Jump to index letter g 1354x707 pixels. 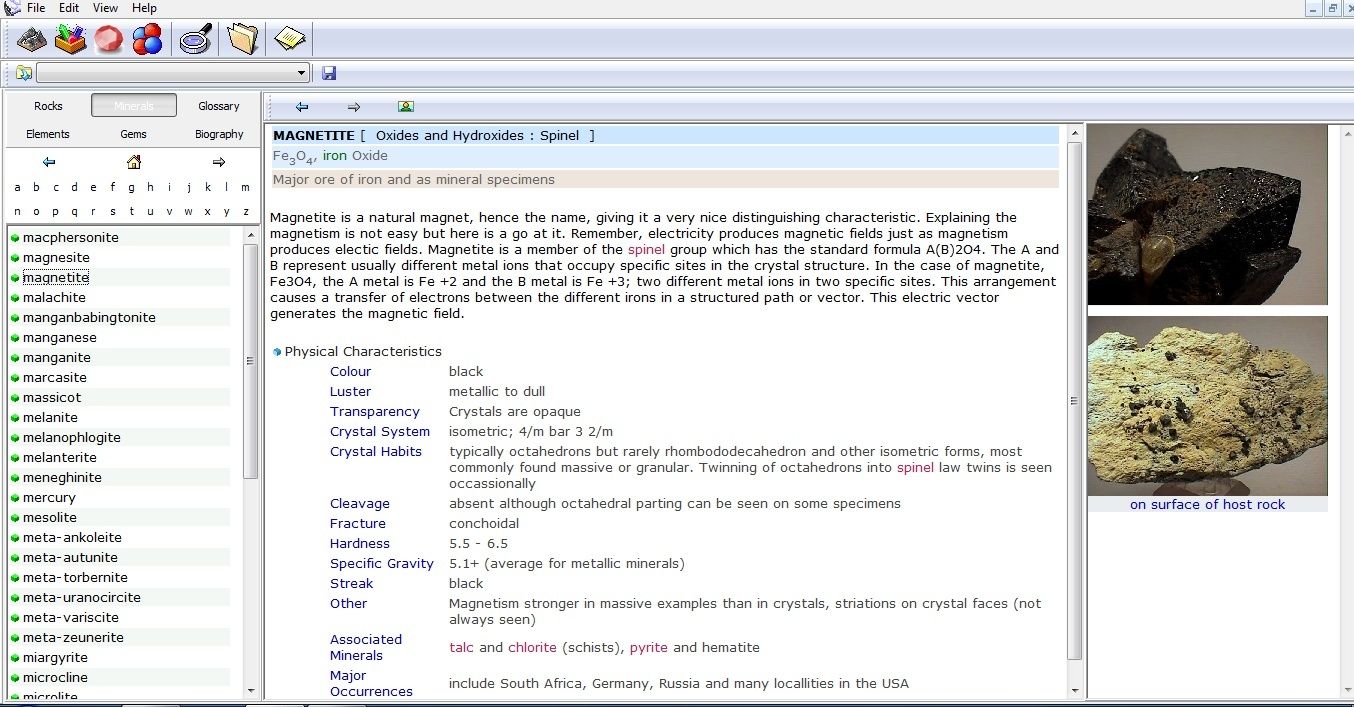[131, 187]
